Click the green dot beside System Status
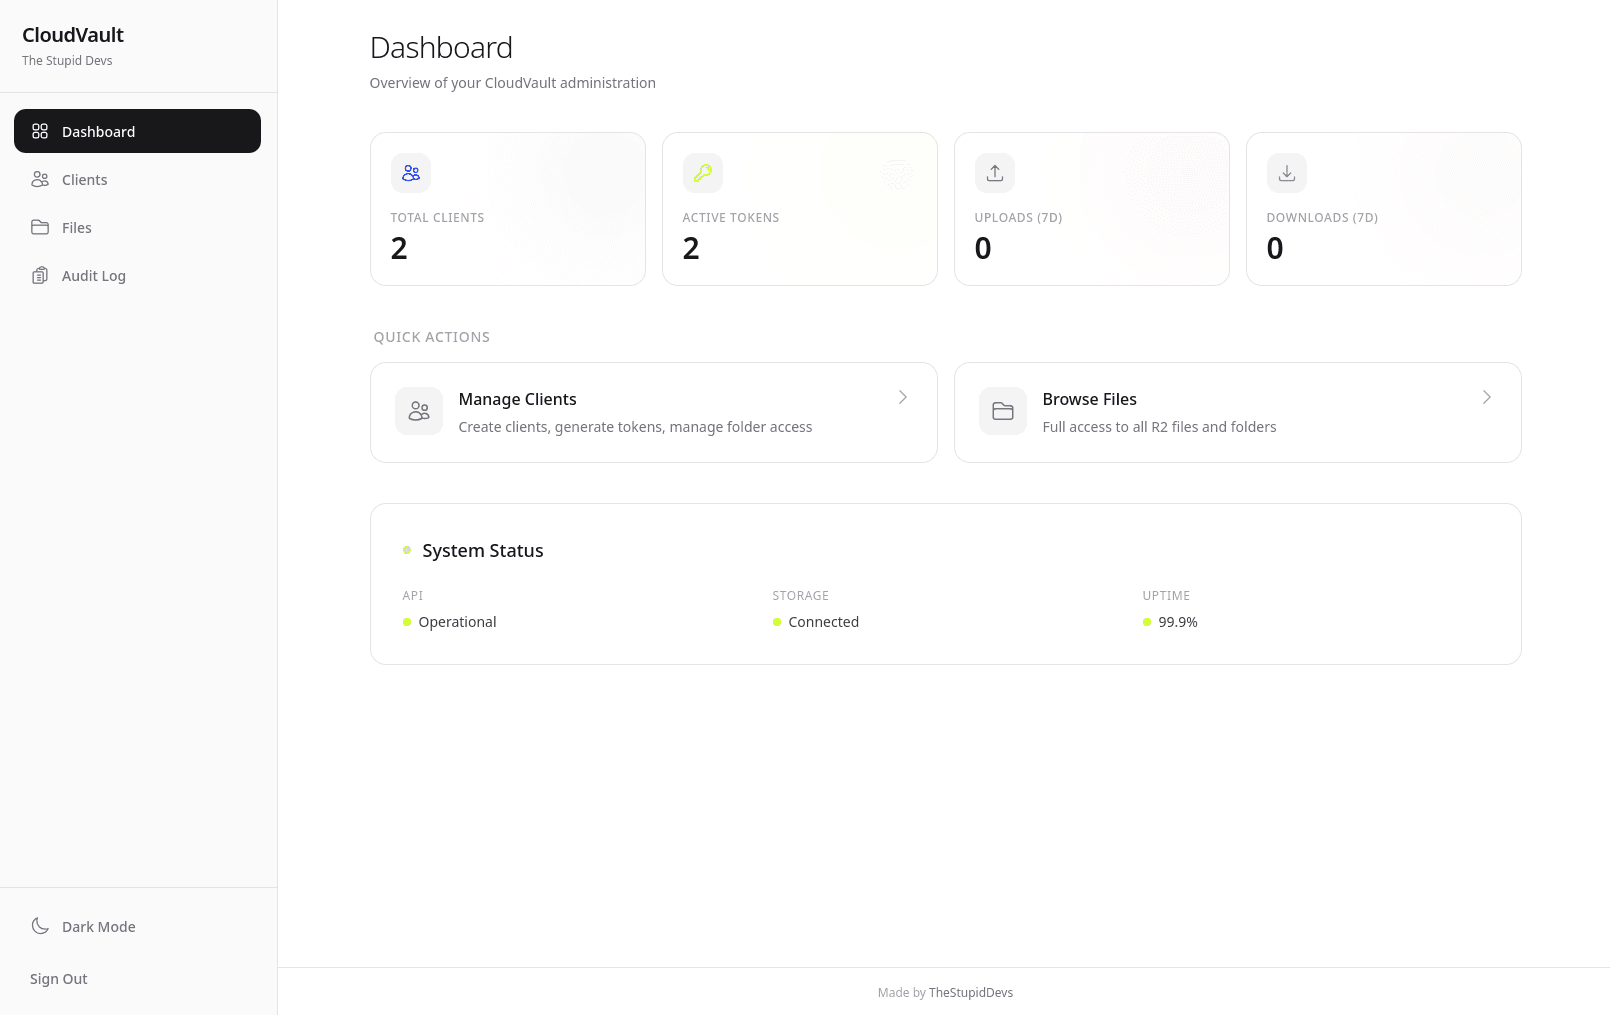Image resolution: width=1610 pixels, height=1015 pixels. click(x=407, y=550)
